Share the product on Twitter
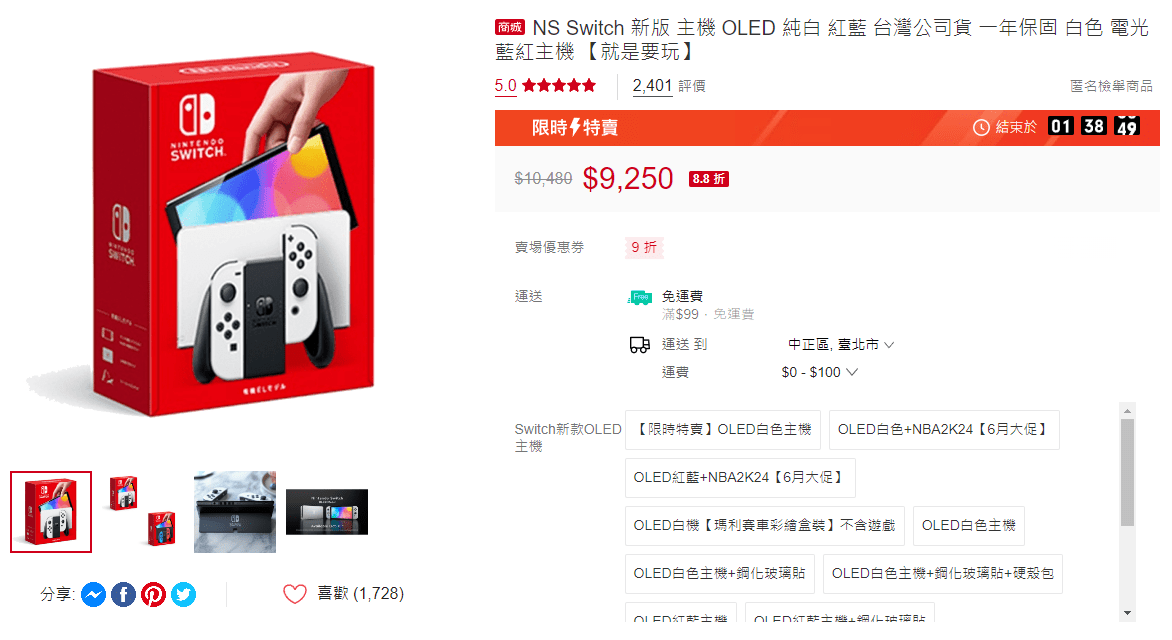 click(184, 594)
